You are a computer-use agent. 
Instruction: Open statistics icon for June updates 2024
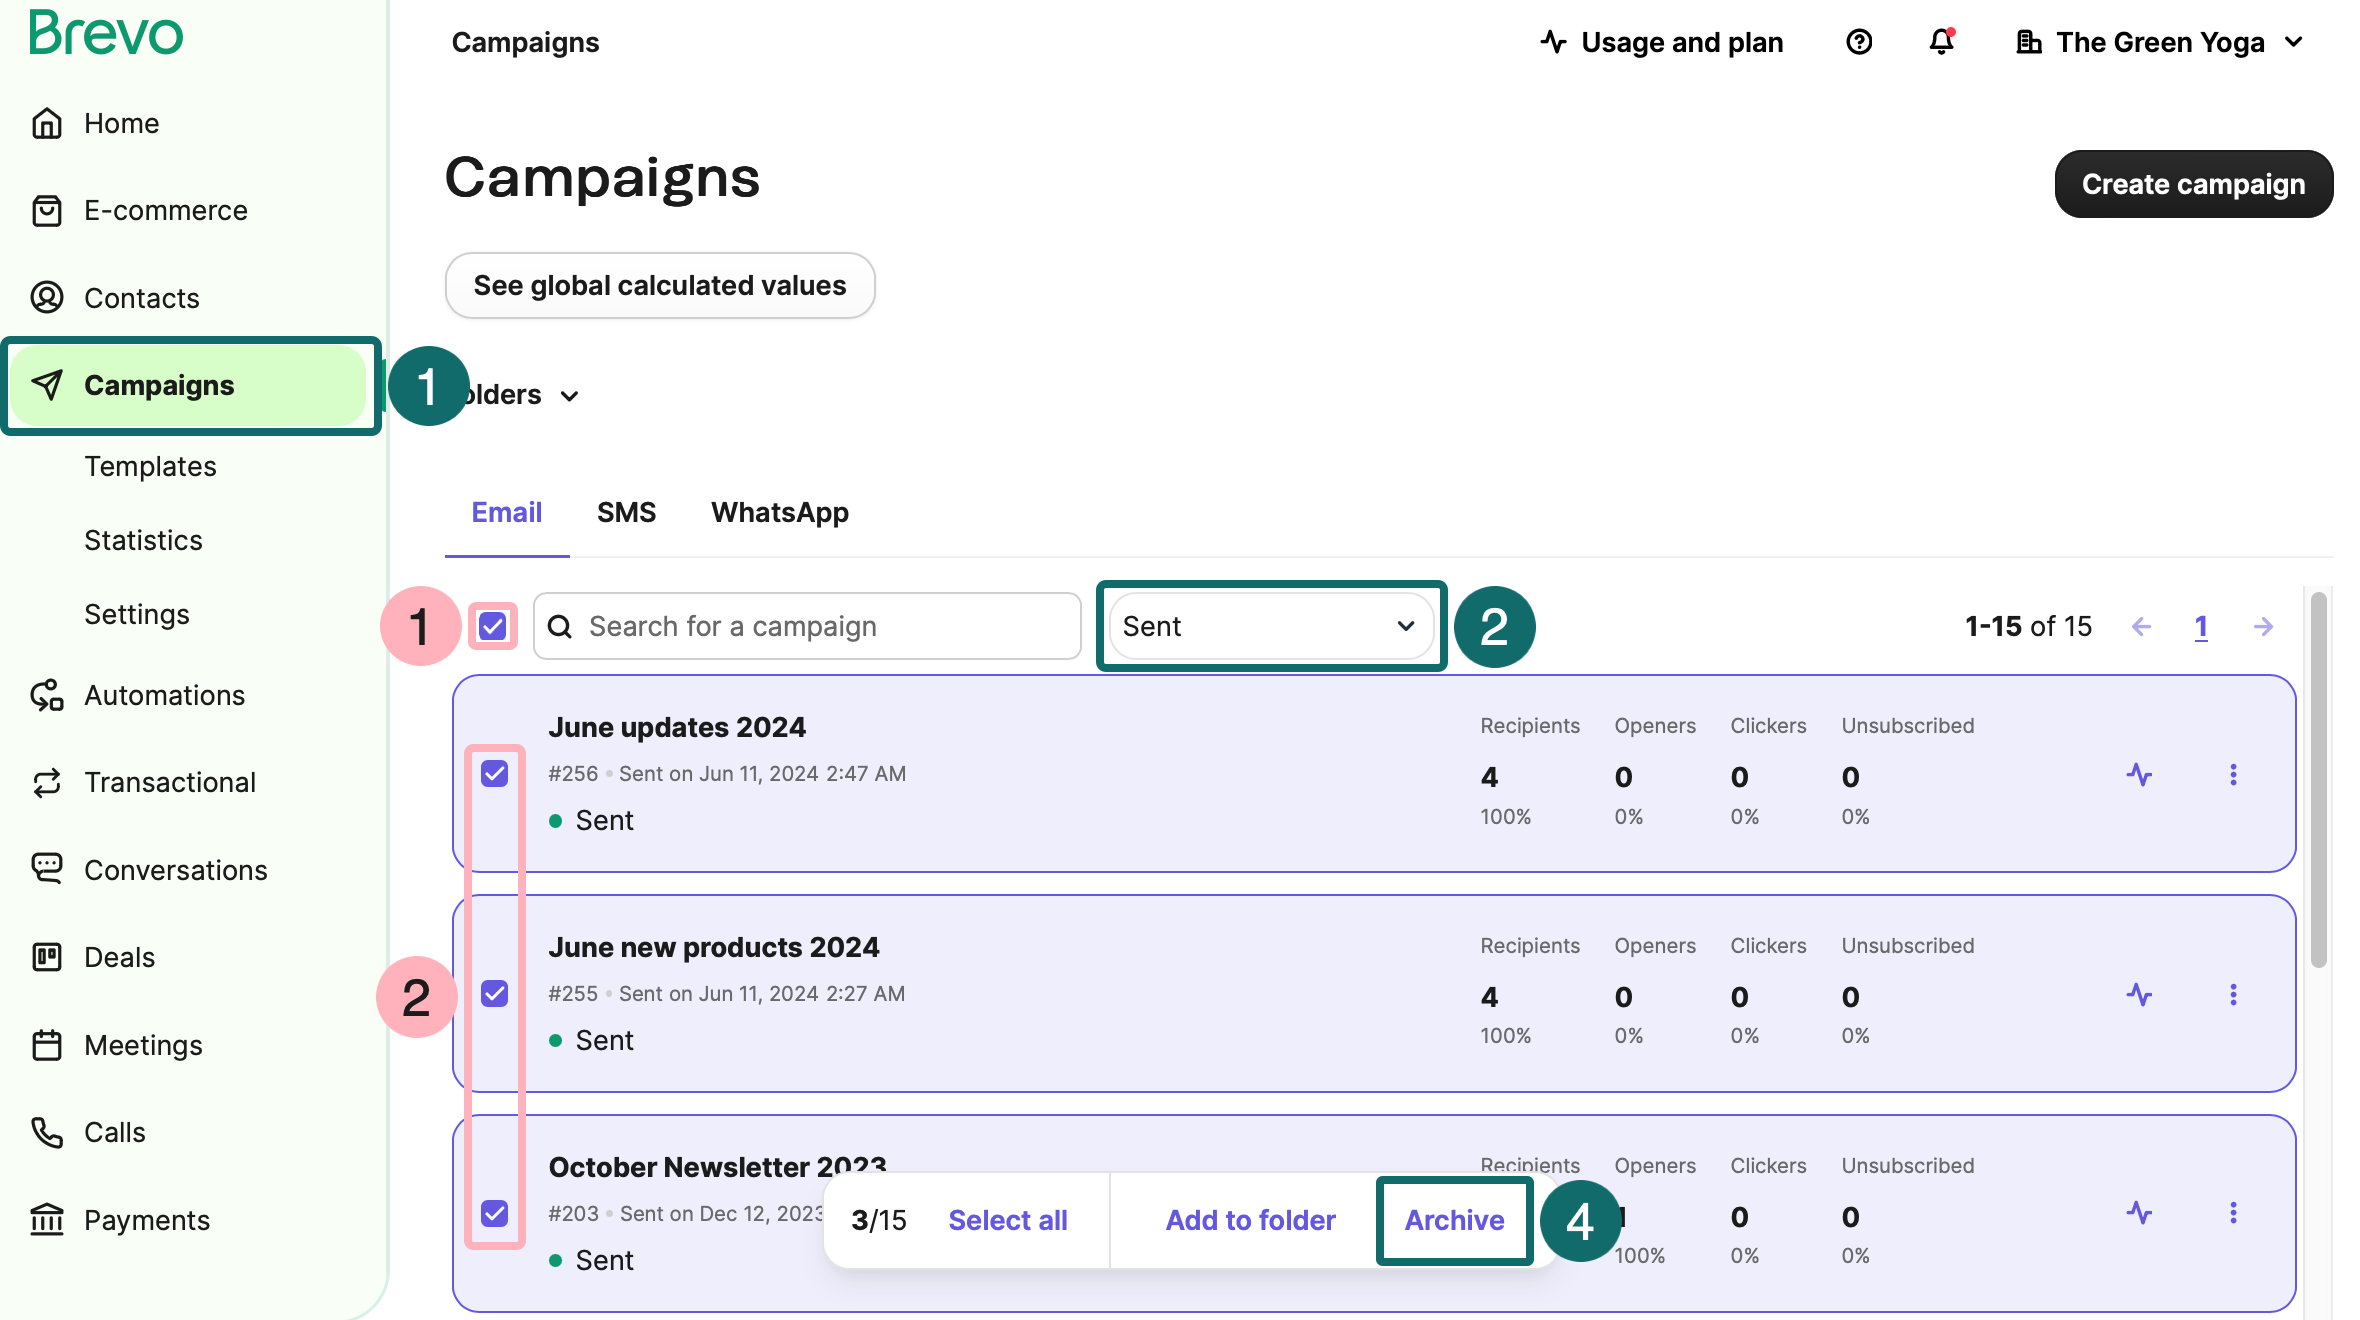2139,775
